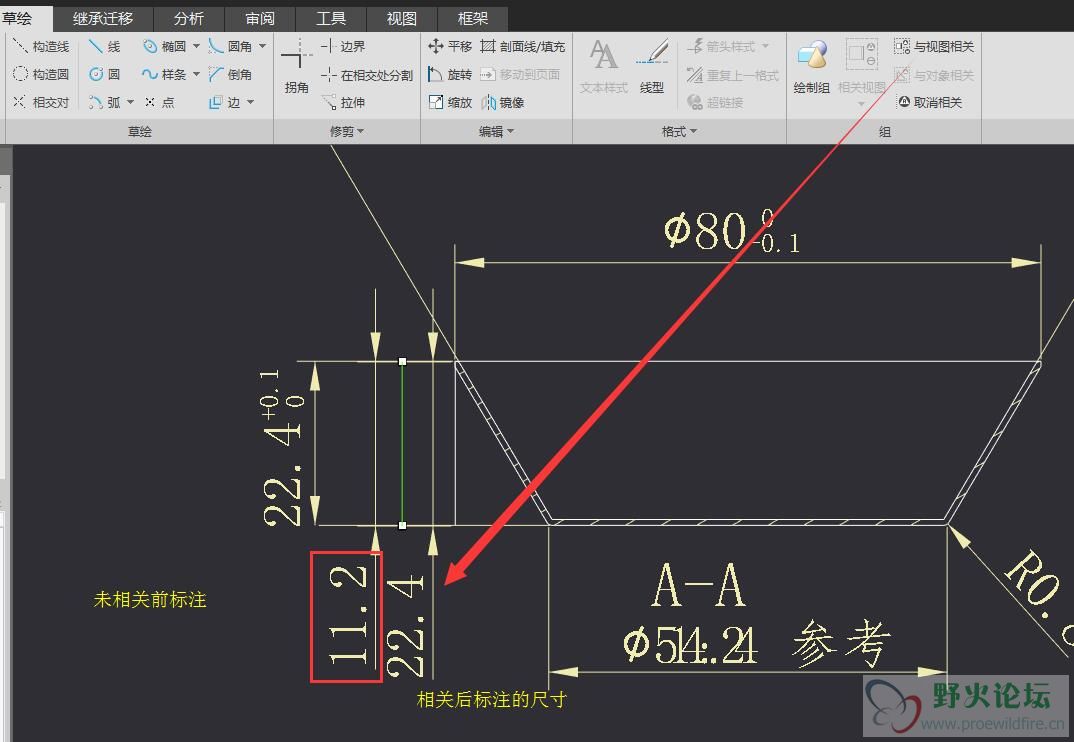The height and width of the screenshot is (742, 1074).
Task: Click the 拉伸 stretch tool
Action: tap(343, 102)
